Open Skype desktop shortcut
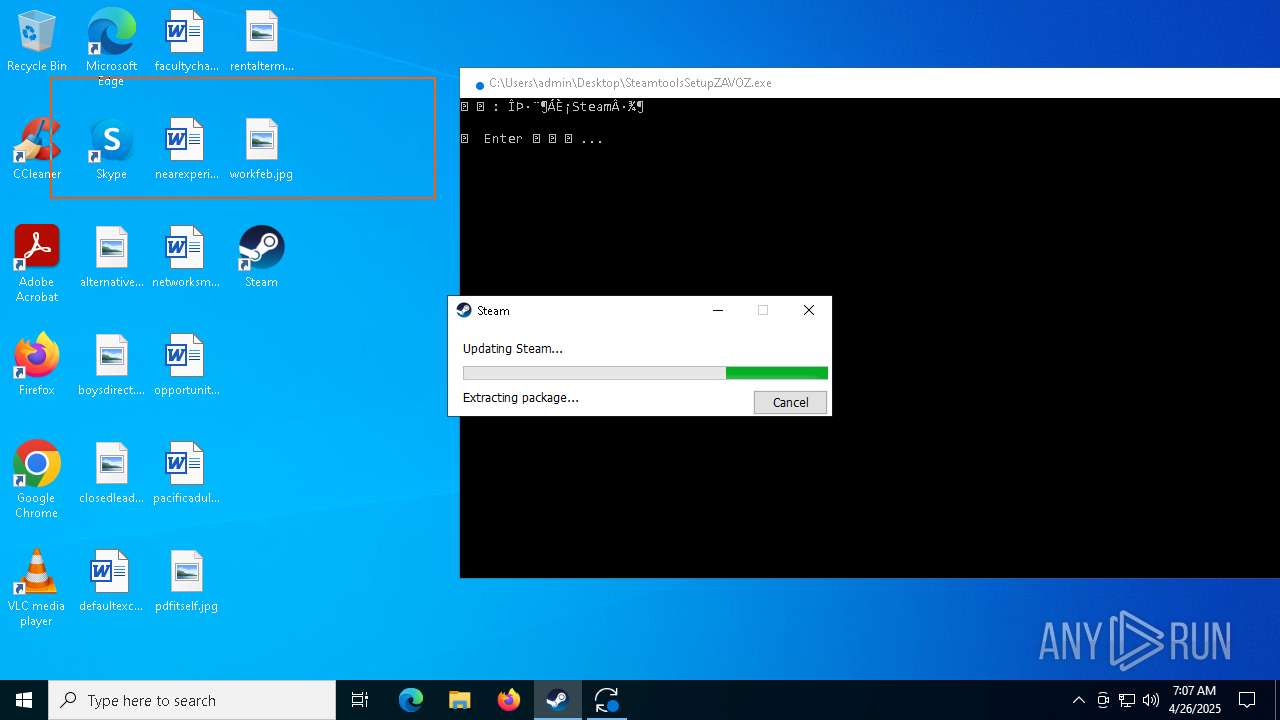 pyautogui.click(x=111, y=149)
